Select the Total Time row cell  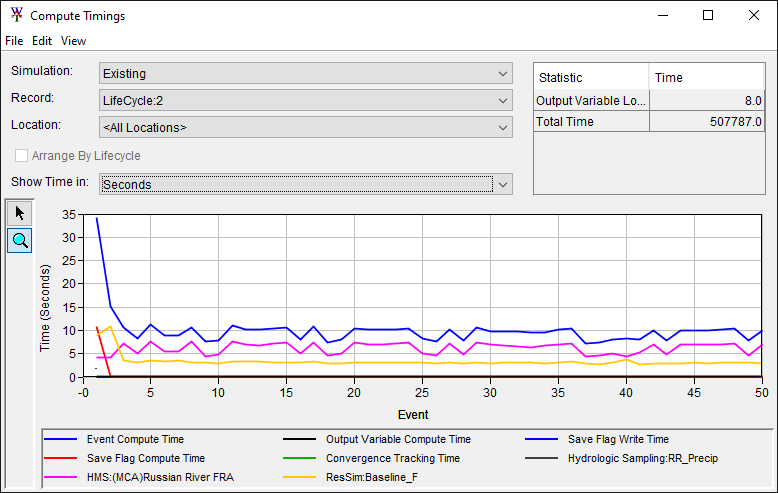point(591,122)
